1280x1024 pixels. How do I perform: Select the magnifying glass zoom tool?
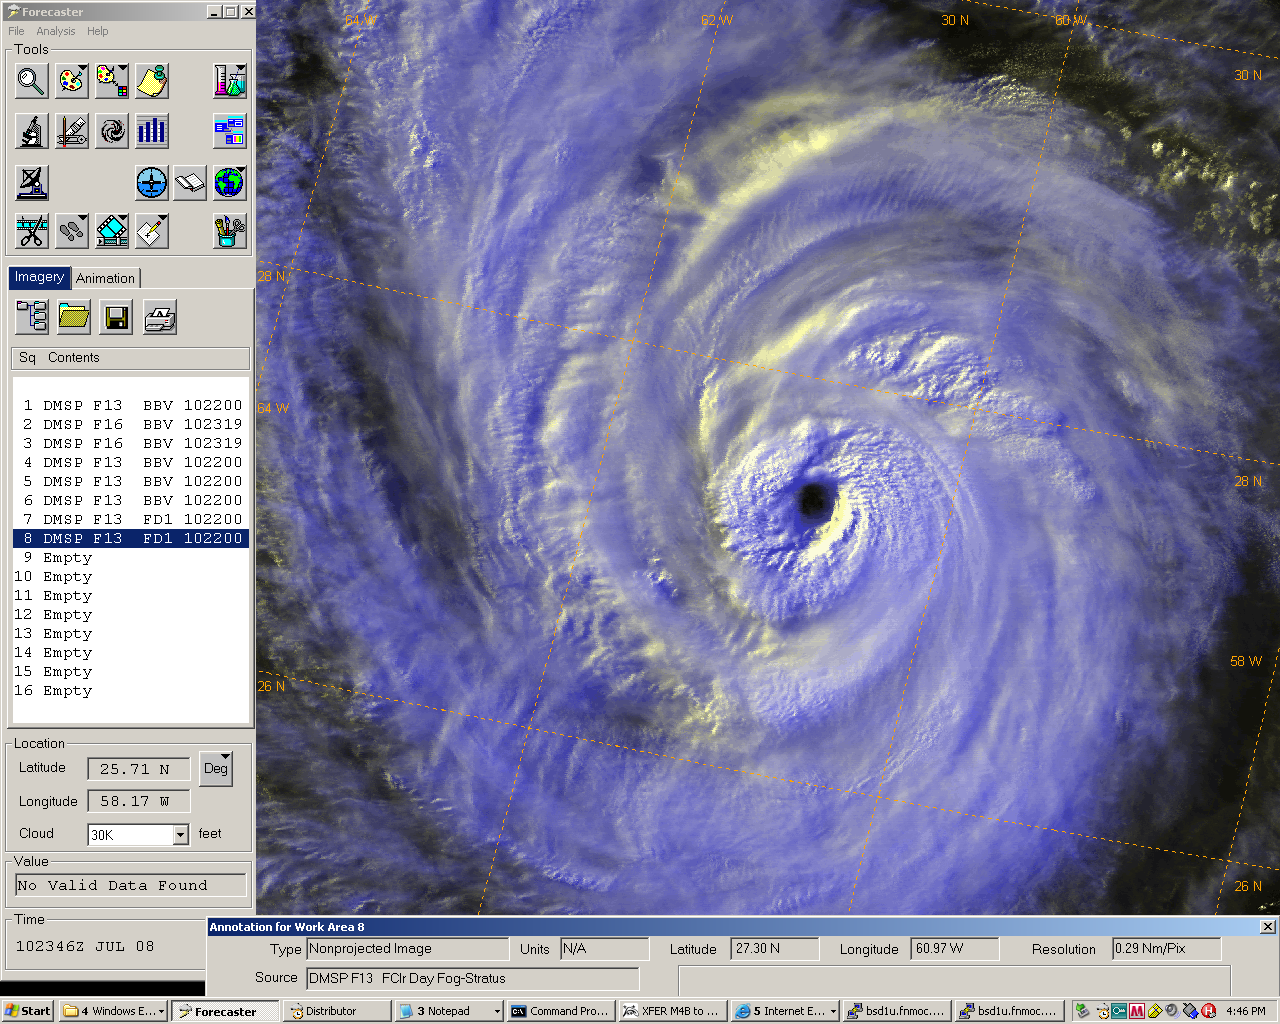pyautogui.click(x=32, y=81)
